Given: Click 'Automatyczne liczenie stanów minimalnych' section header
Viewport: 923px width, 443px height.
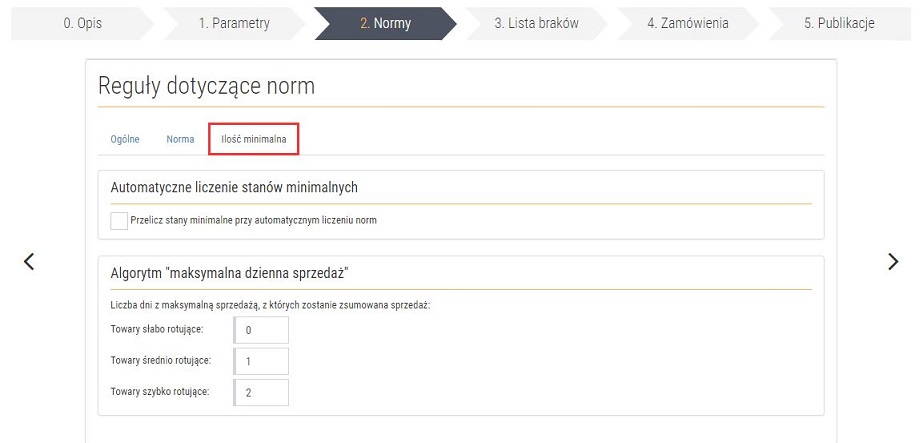Looking at the screenshot, I should point(234,187).
